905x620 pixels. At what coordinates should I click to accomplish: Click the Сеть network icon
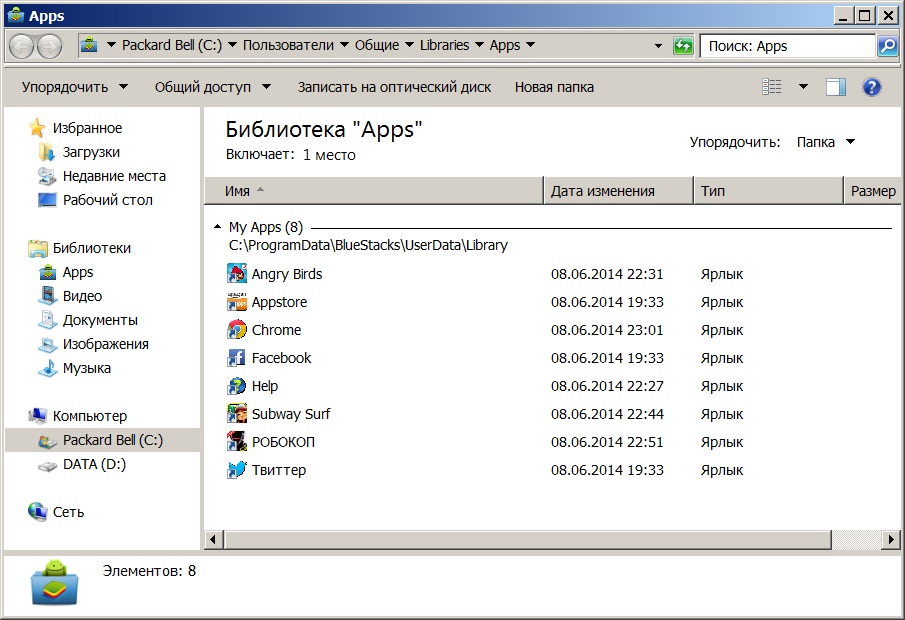(x=38, y=511)
